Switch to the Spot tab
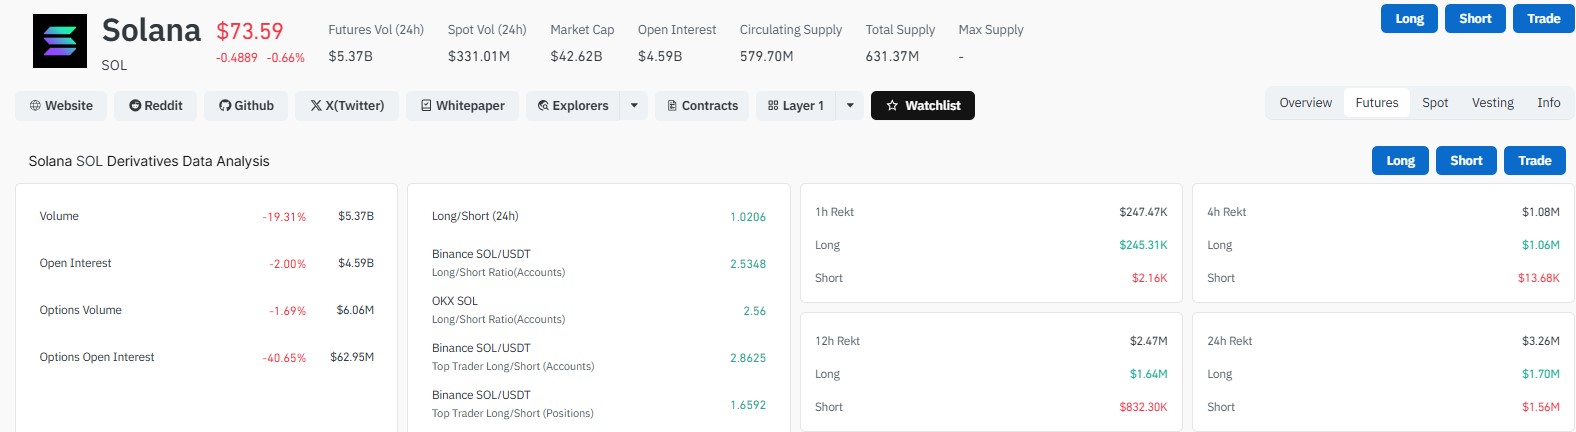Screen dimensions: 1576x432 click(x=1435, y=103)
